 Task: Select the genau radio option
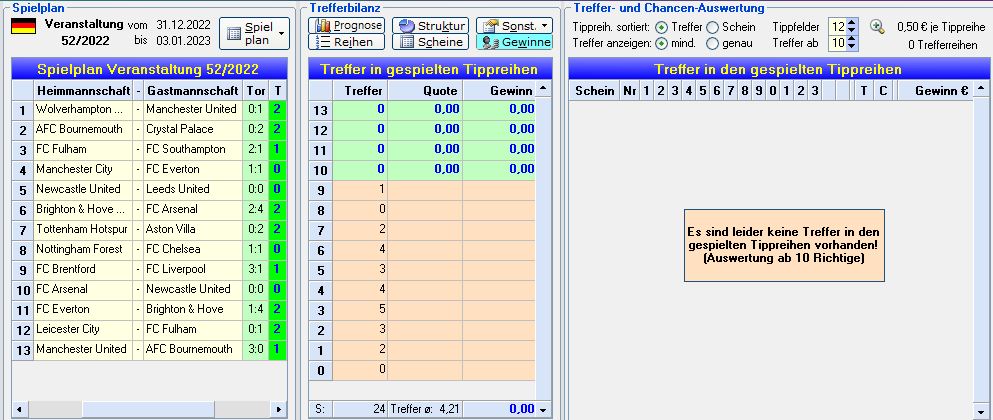click(x=712, y=44)
